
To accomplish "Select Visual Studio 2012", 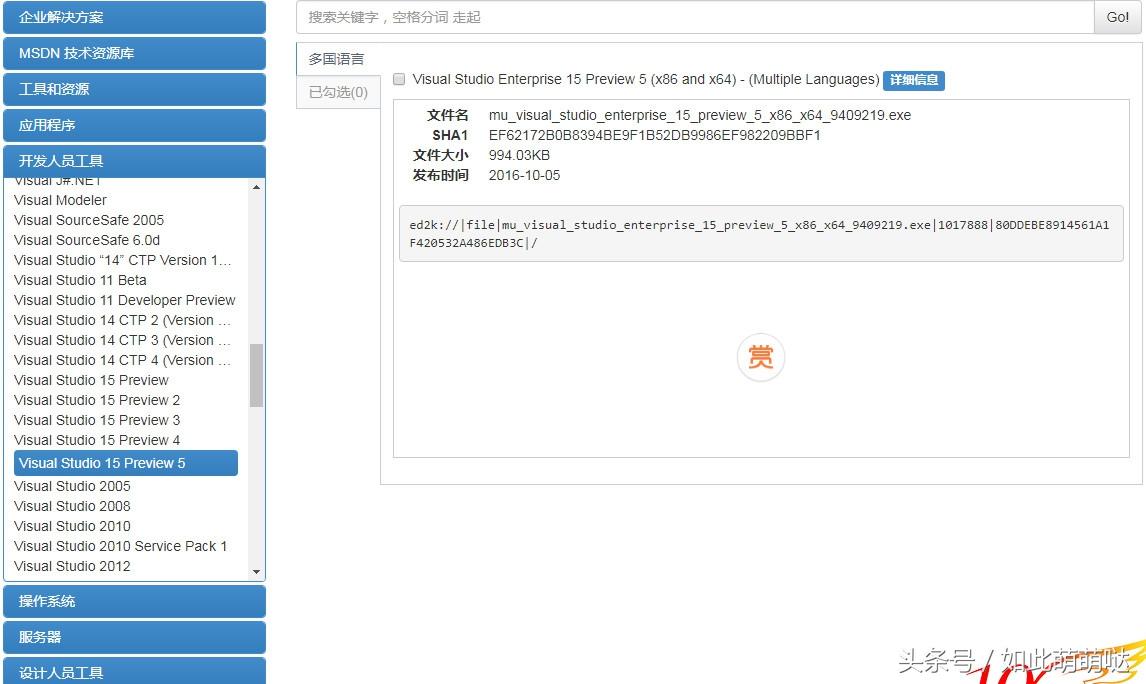I will [x=72, y=566].
